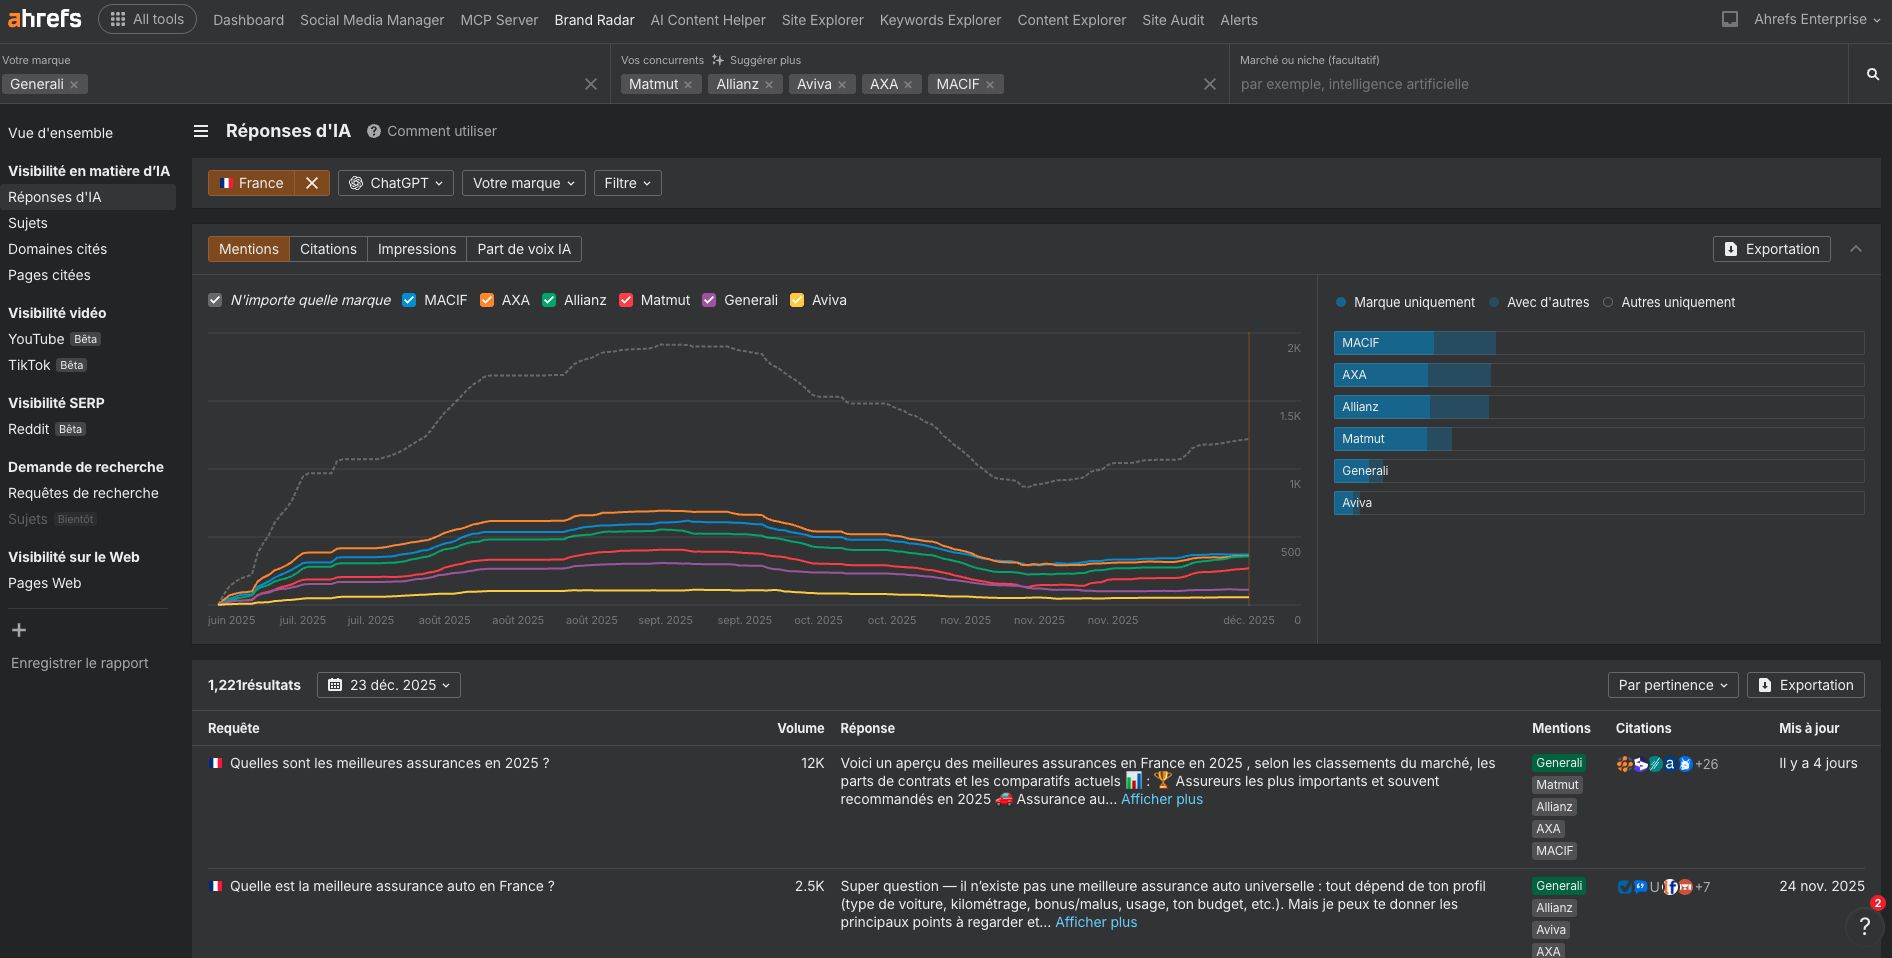Remove the AXA competitor tag
Viewport: 1892px width, 958px height.
(x=908, y=84)
